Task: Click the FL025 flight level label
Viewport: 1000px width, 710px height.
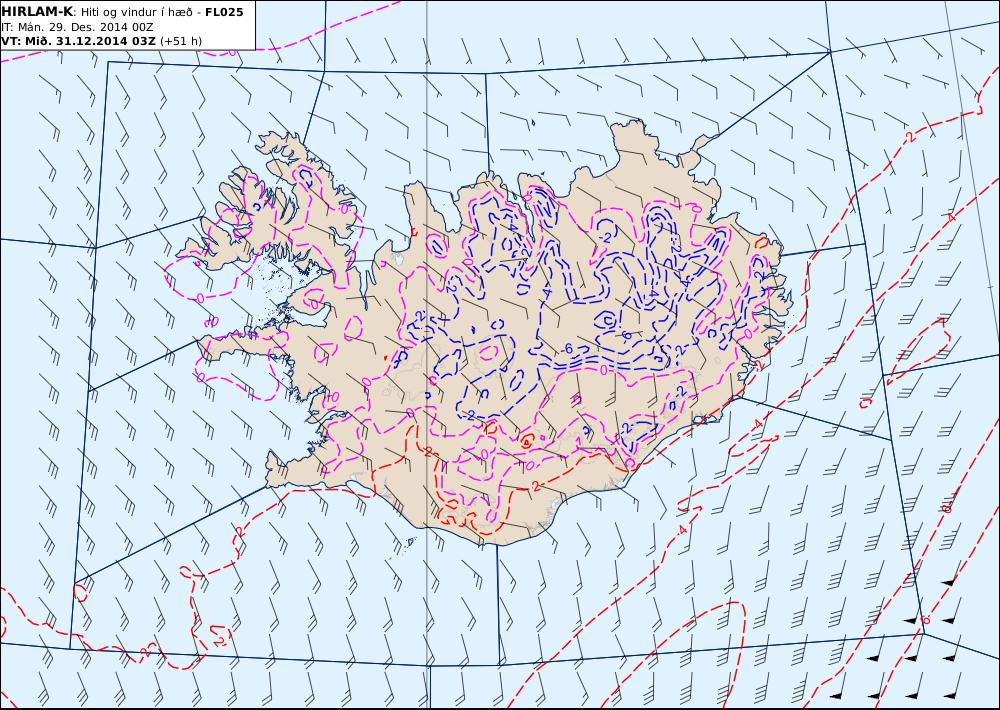Action: (x=224, y=12)
